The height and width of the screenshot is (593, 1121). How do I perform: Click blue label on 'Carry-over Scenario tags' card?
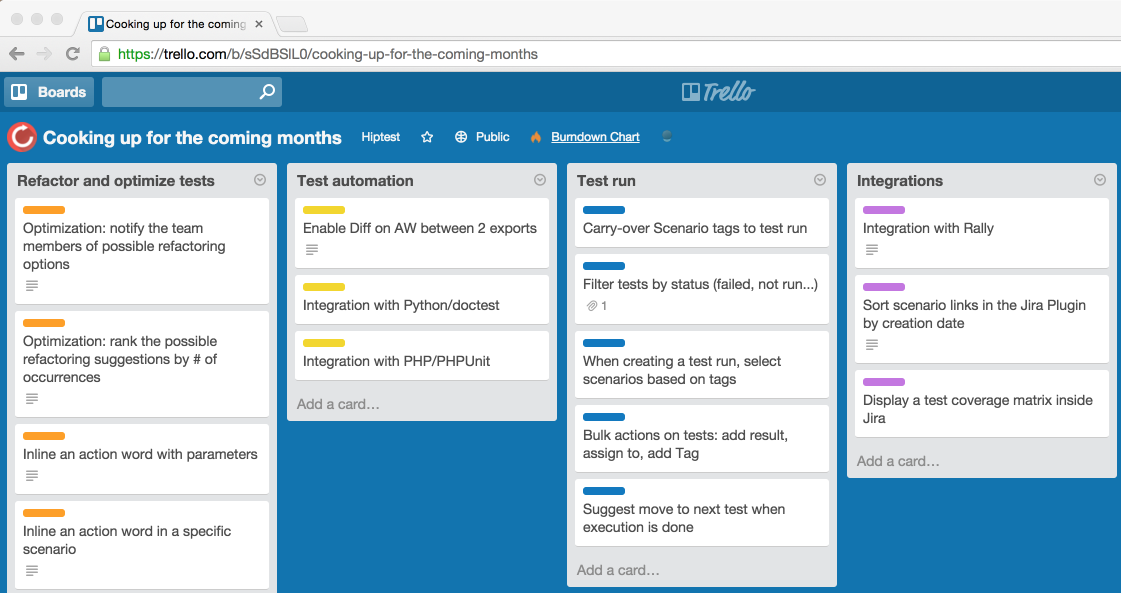coord(604,210)
